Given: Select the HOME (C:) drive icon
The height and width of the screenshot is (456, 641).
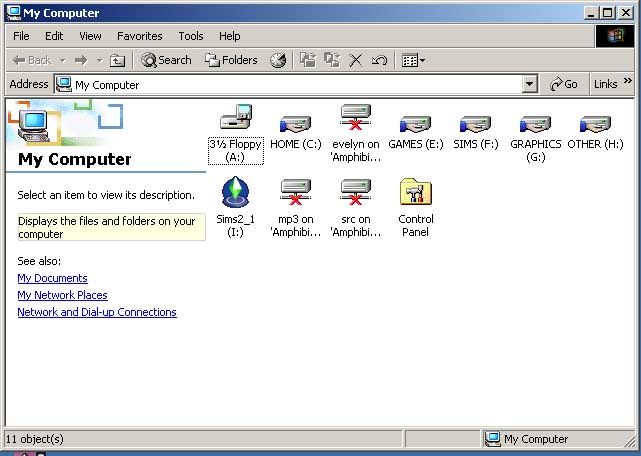Looking at the screenshot, I should coord(296,124).
